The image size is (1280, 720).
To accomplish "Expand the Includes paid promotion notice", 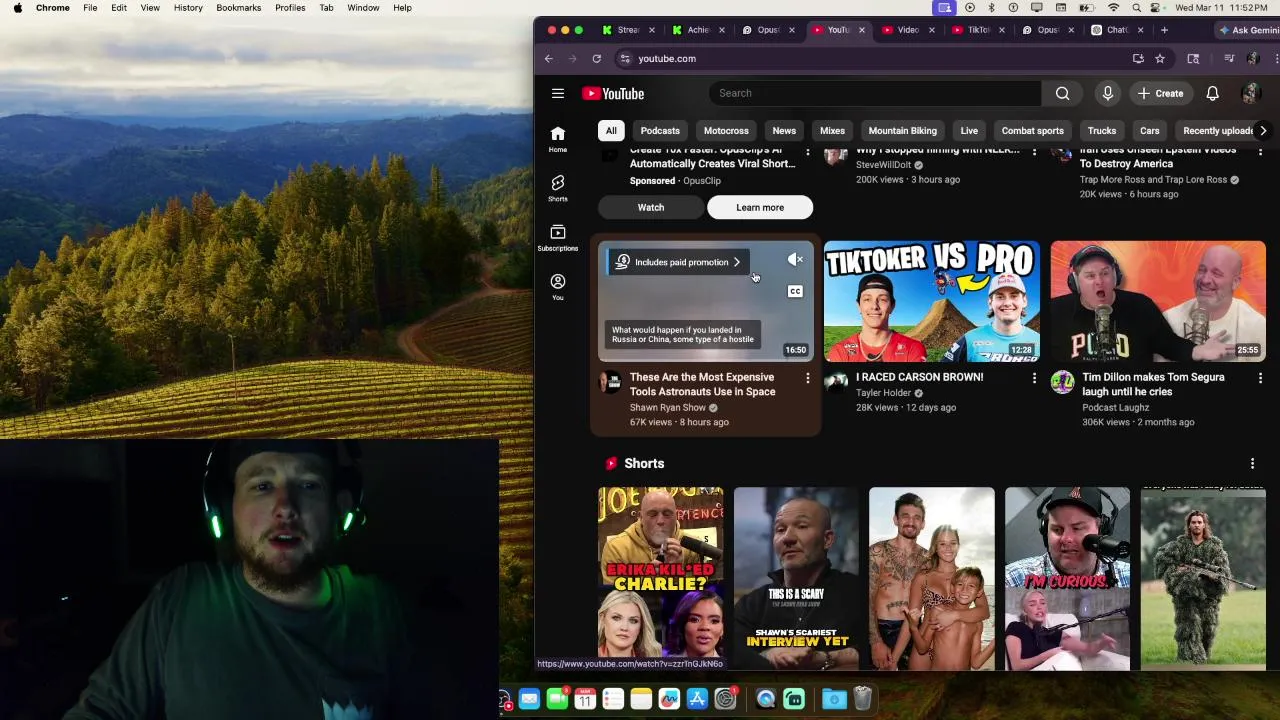I will (678, 262).
